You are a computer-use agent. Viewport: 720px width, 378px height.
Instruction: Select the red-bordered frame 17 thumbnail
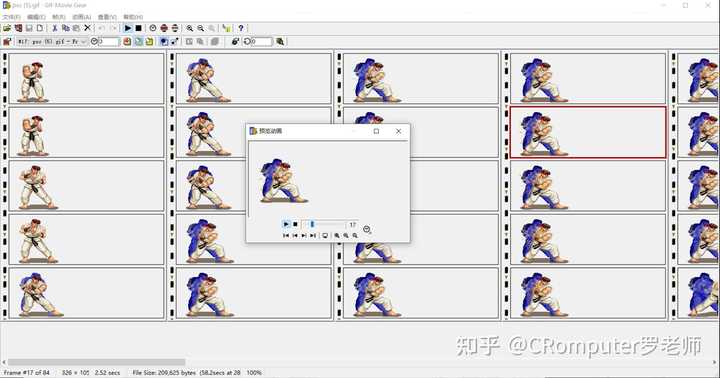(x=588, y=132)
